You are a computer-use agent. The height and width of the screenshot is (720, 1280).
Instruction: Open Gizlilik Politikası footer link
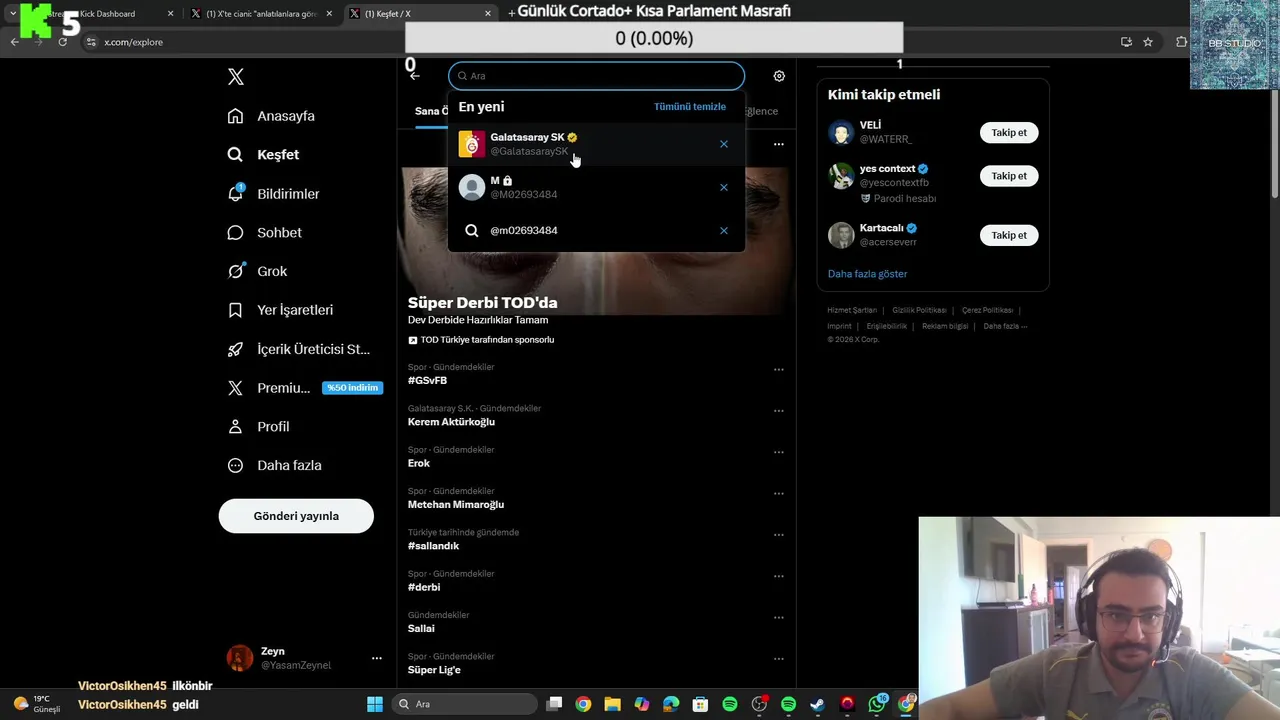(x=919, y=311)
